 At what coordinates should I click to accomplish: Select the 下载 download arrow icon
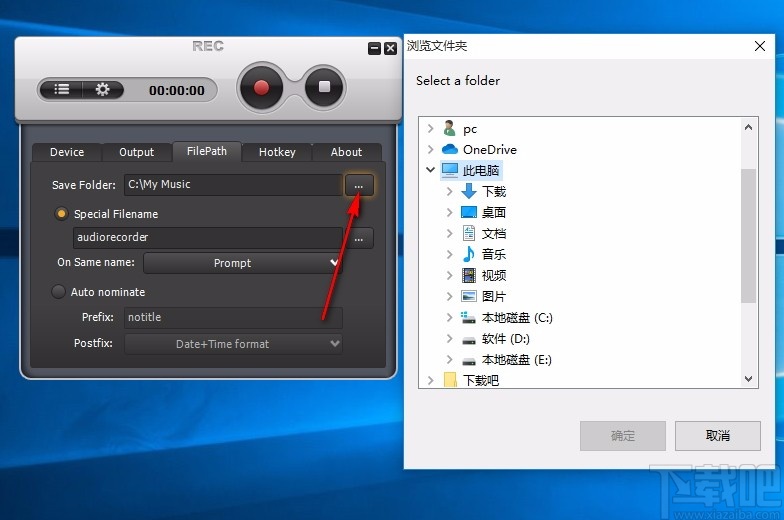tap(468, 191)
